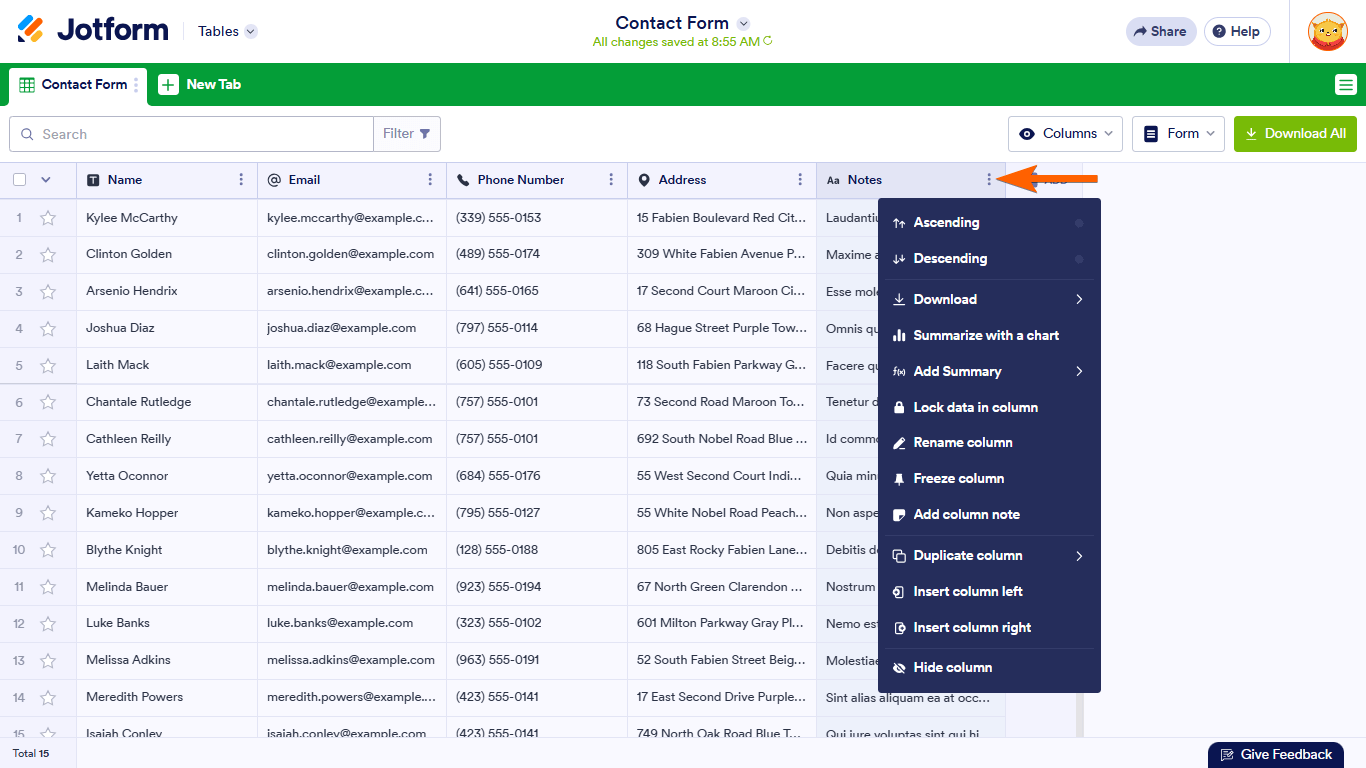Screen dimensions: 1366x768
Task: Click the Name column header
Action: 167,180
